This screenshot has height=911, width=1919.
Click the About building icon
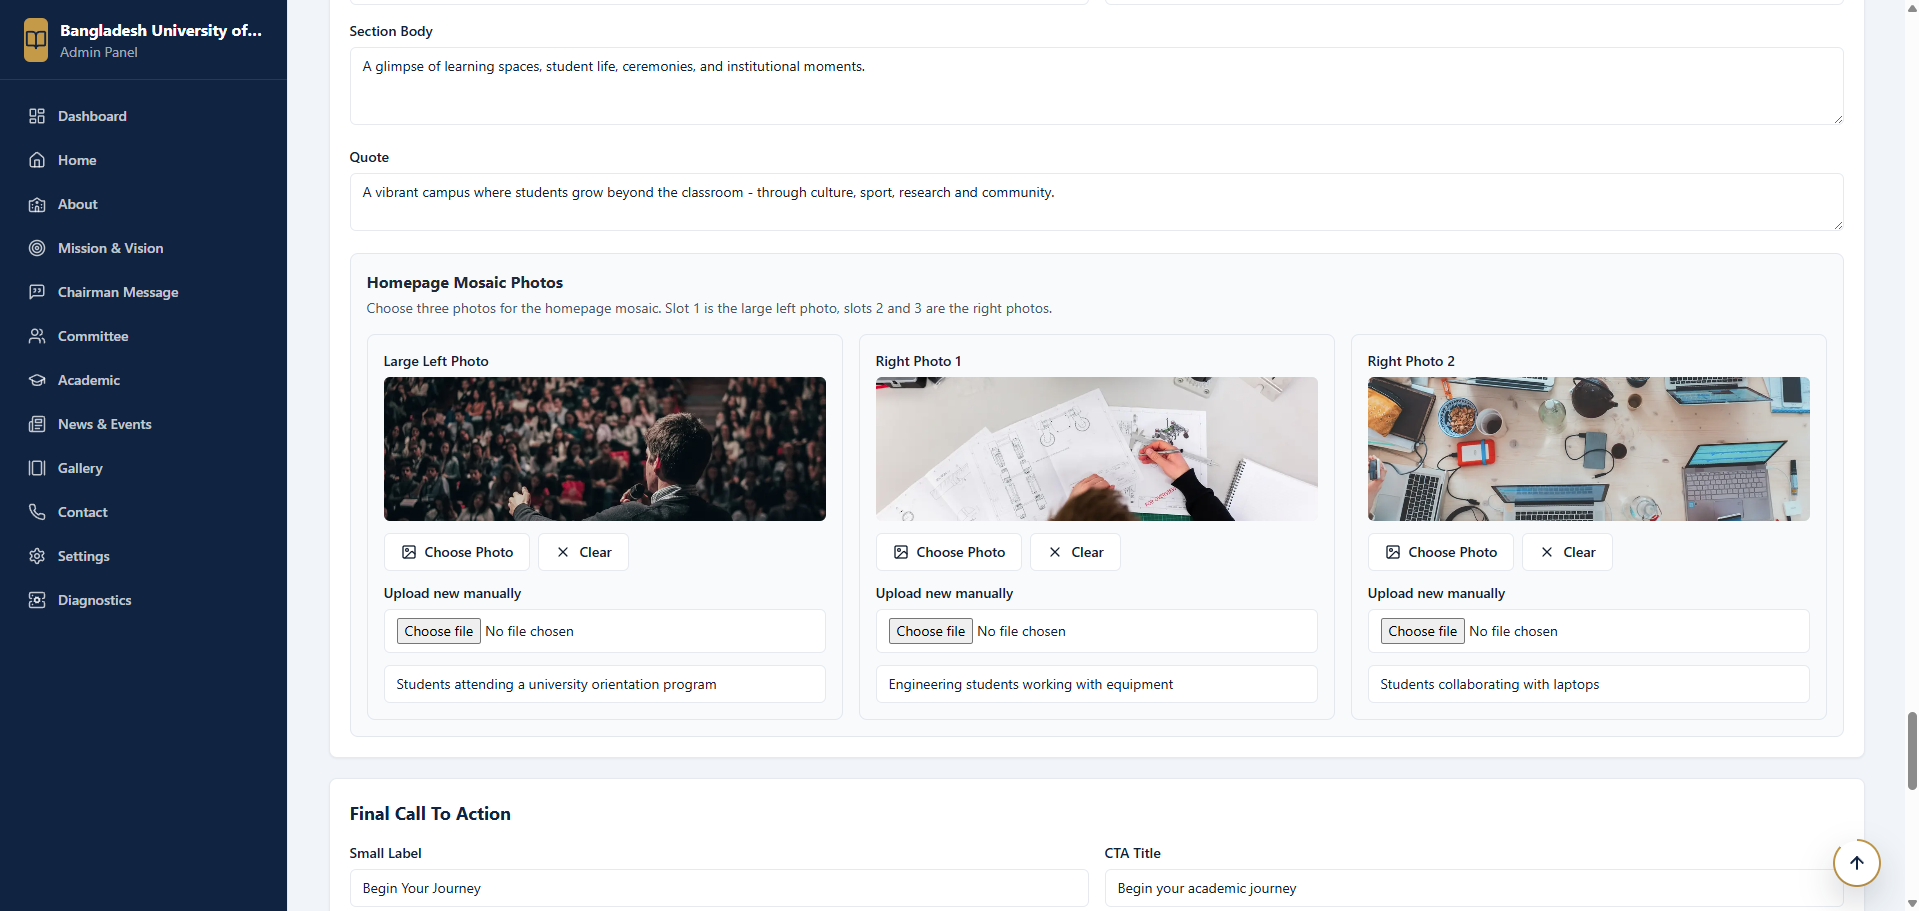tap(37, 204)
